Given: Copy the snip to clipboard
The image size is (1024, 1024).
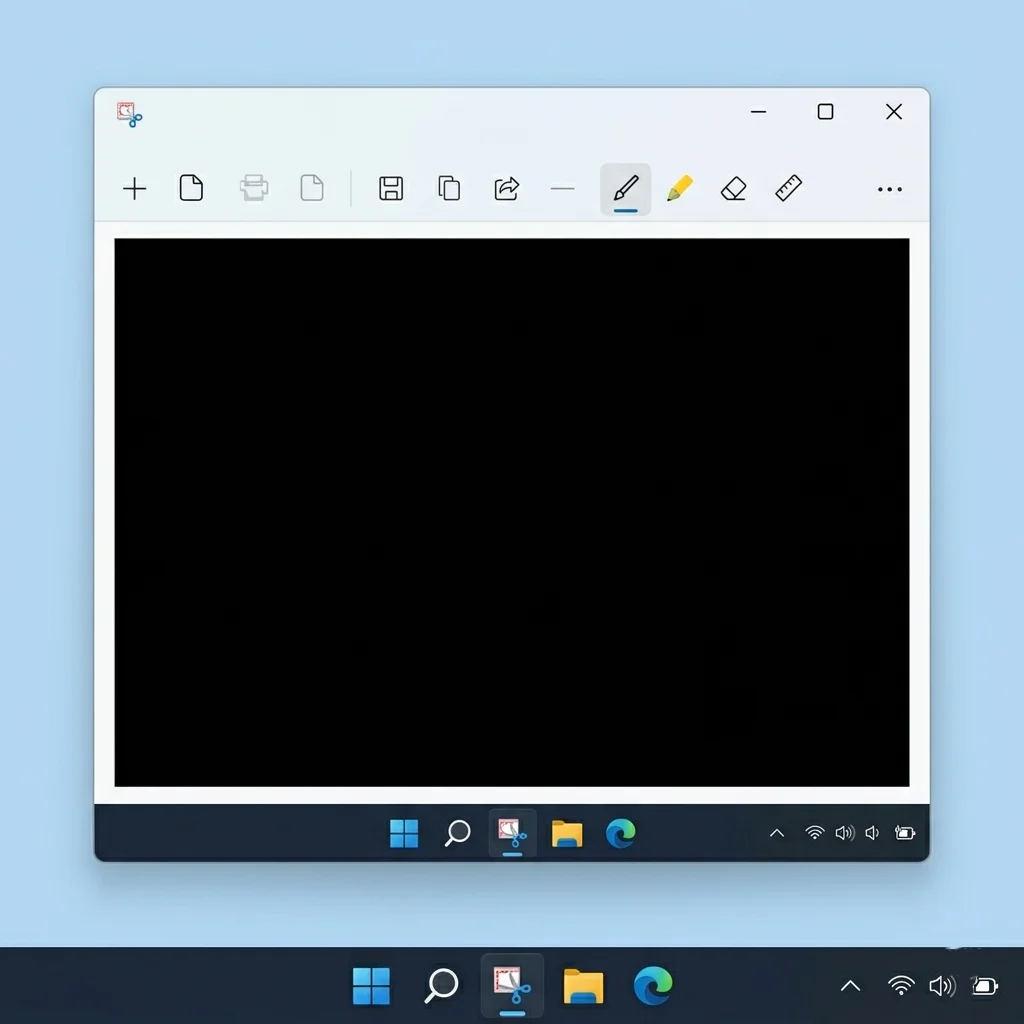Looking at the screenshot, I should [448, 189].
